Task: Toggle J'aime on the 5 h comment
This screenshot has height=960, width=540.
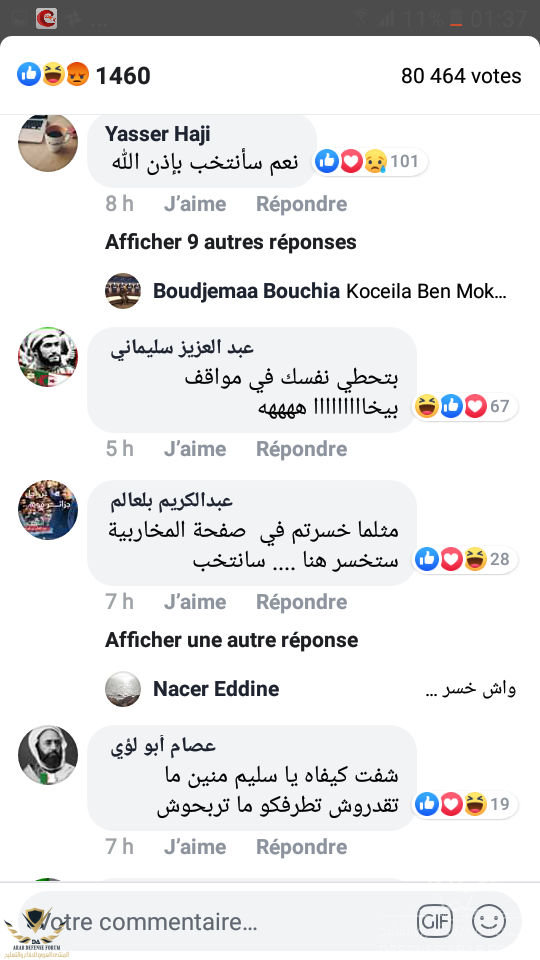Action: click(x=195, y=449)
